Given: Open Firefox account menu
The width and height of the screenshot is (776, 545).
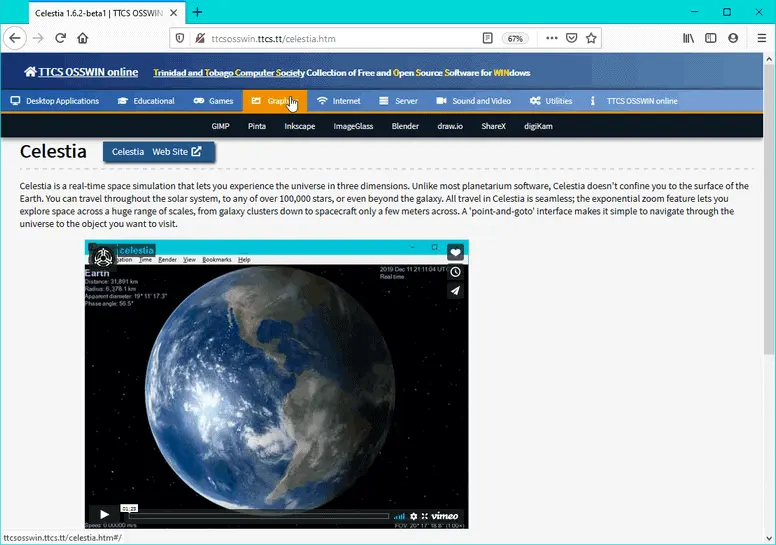Looking at the screenshot, I should (x=733, y=38).
